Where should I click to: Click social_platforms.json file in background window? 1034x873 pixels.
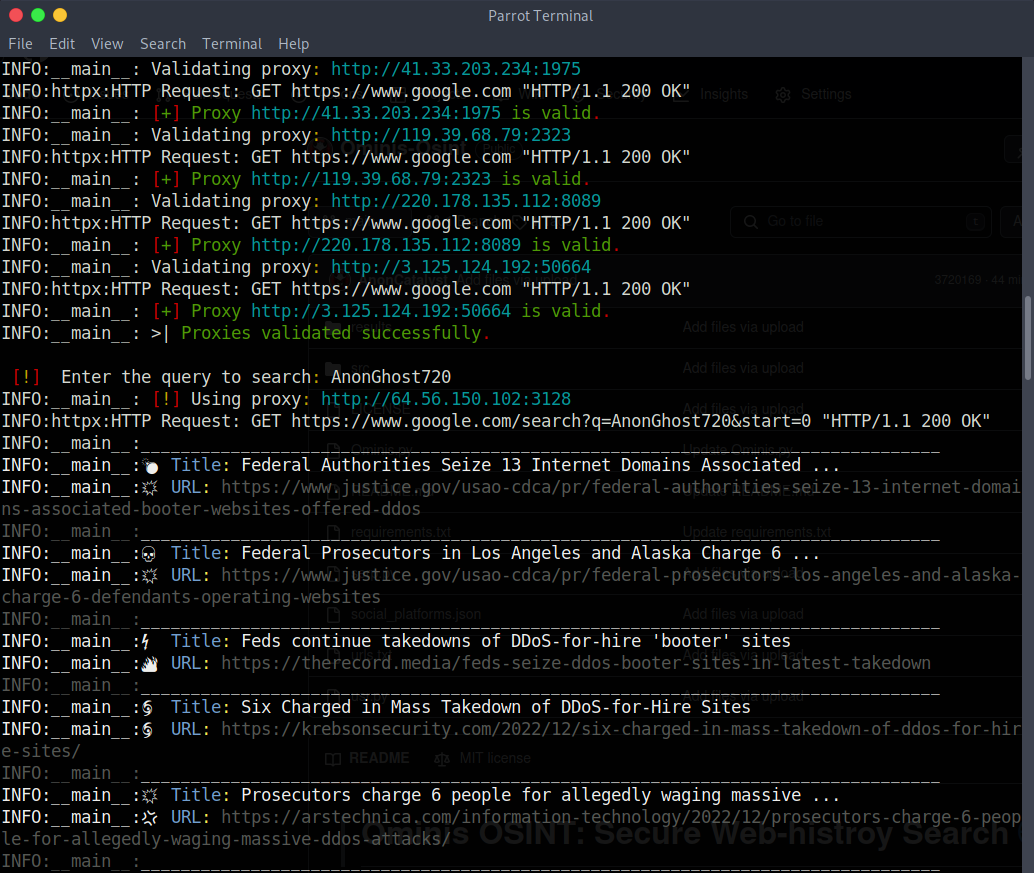(x=415, y=615)
